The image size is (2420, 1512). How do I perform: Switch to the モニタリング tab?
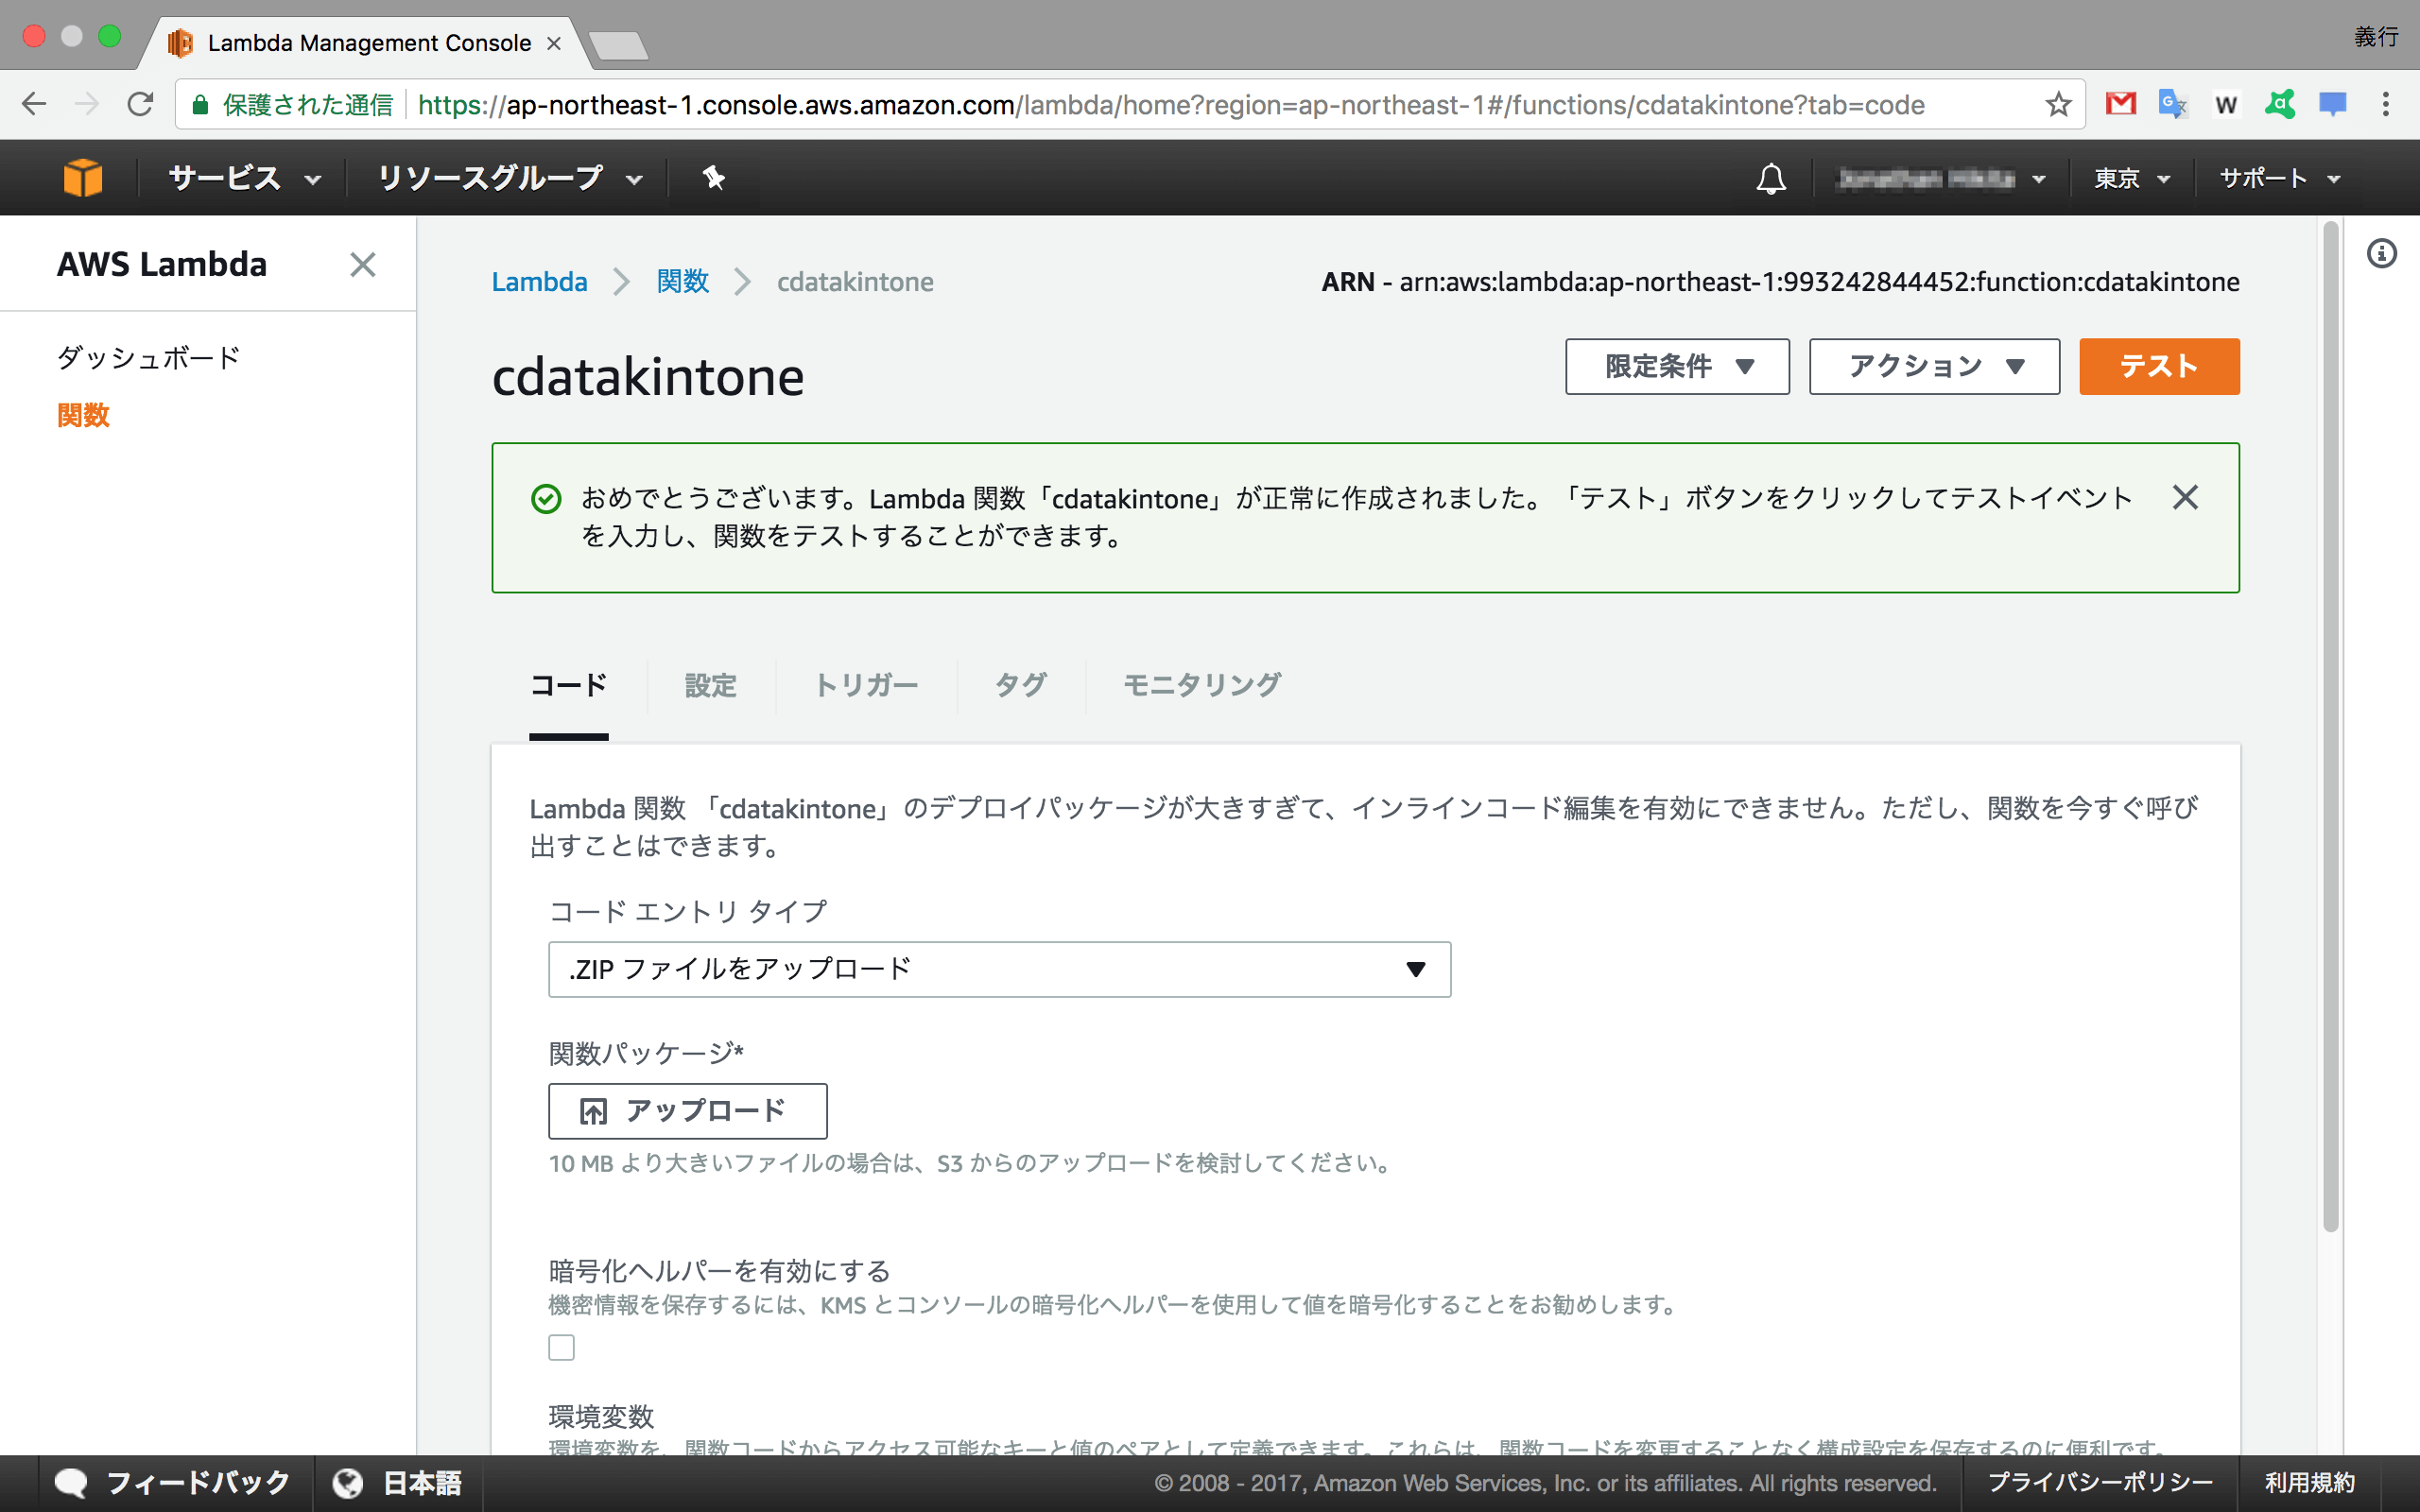click(1200, 685)
